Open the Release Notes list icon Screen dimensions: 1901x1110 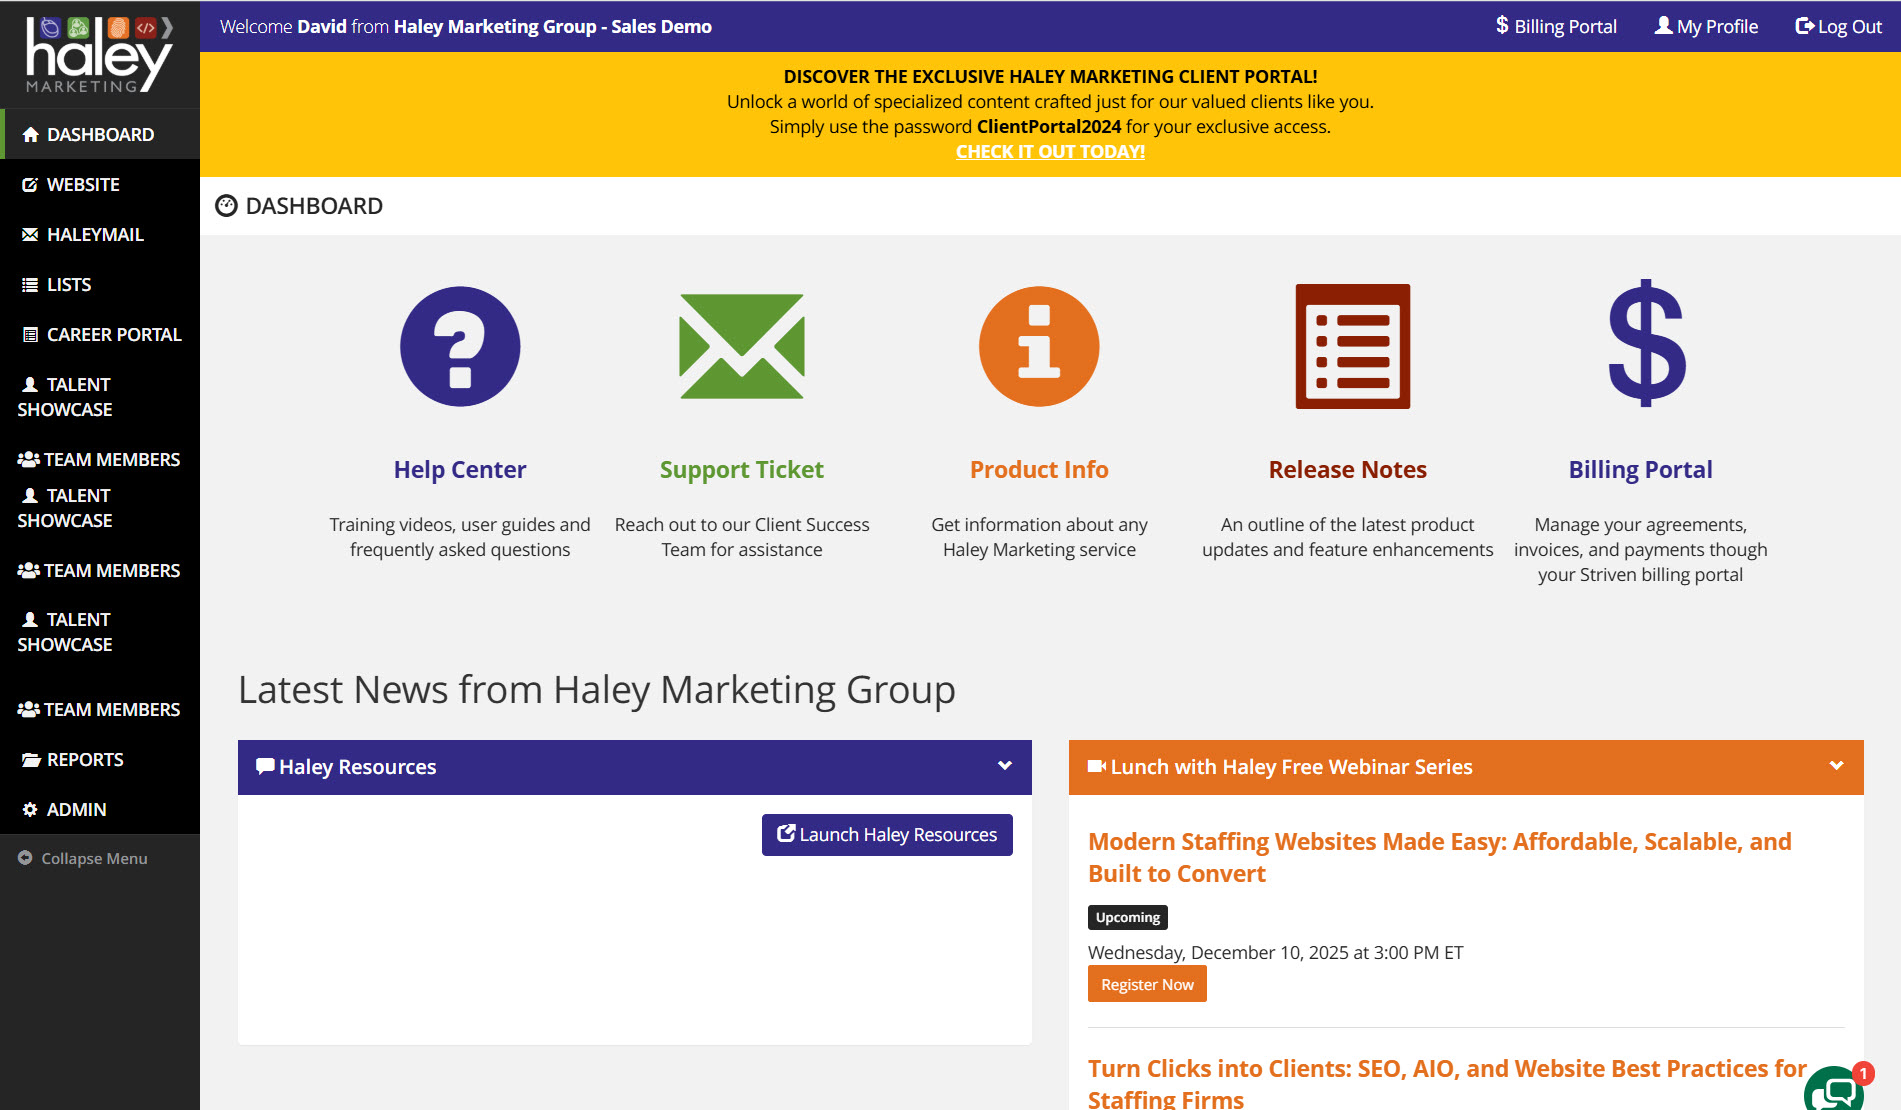tap(1352, 347)
